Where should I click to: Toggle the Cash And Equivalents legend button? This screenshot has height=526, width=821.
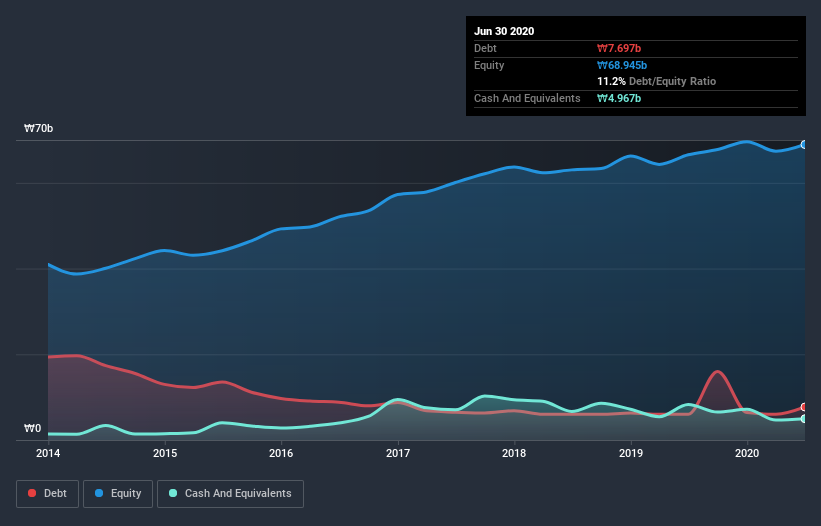click(230, 494)
